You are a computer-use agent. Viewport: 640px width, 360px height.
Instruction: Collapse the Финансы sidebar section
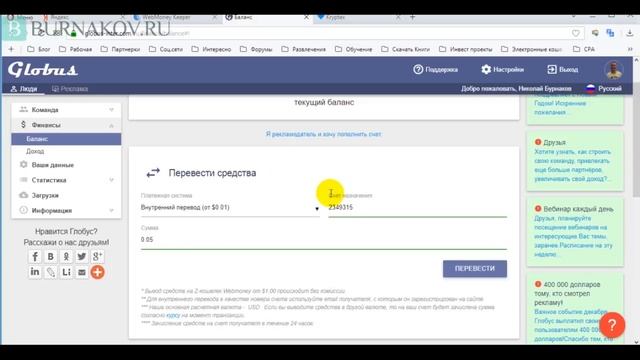[x=66, y=125]
